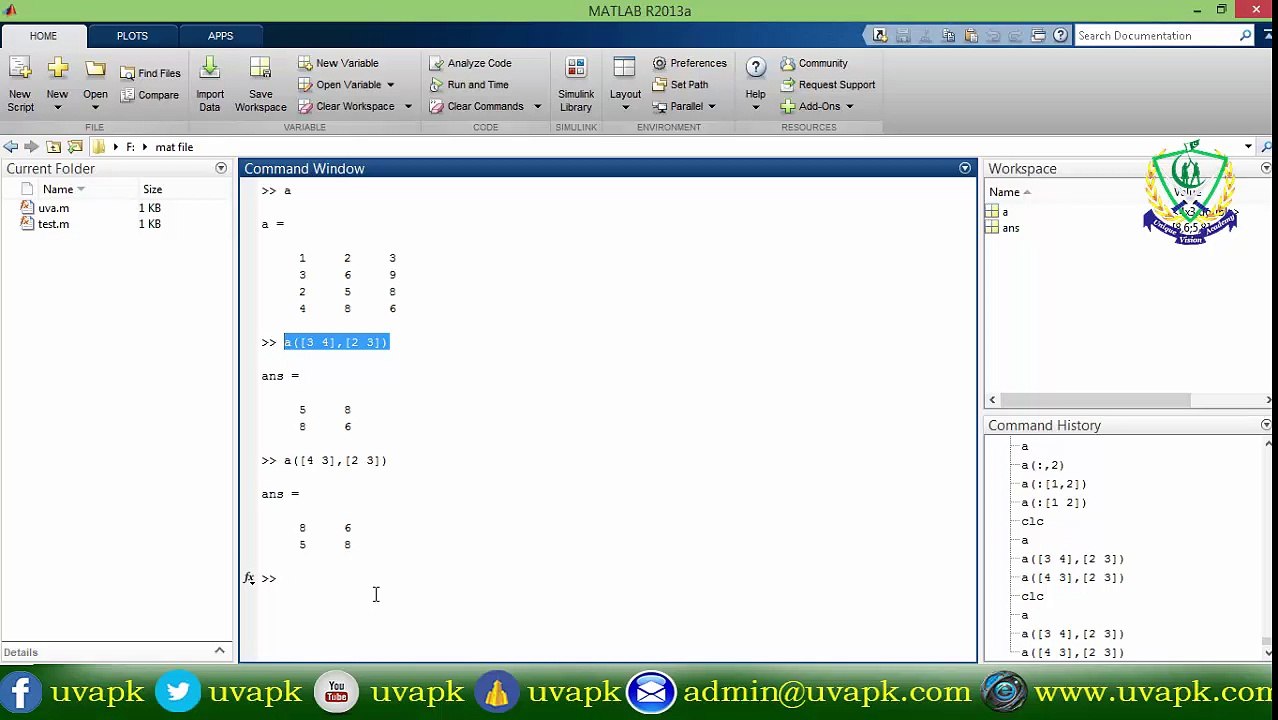
Task: Run Analyze Code
Action: click(471, 63)
